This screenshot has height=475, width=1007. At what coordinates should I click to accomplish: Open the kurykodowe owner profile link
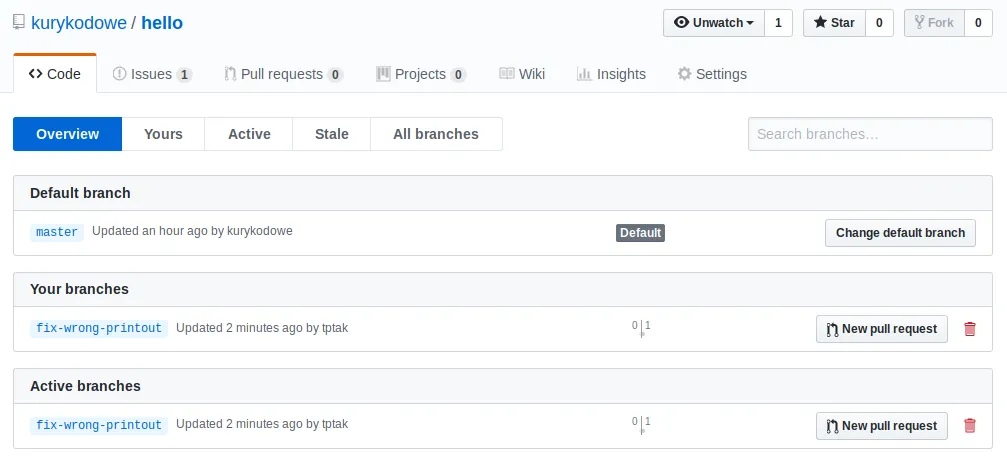click(x=79, y=23)
